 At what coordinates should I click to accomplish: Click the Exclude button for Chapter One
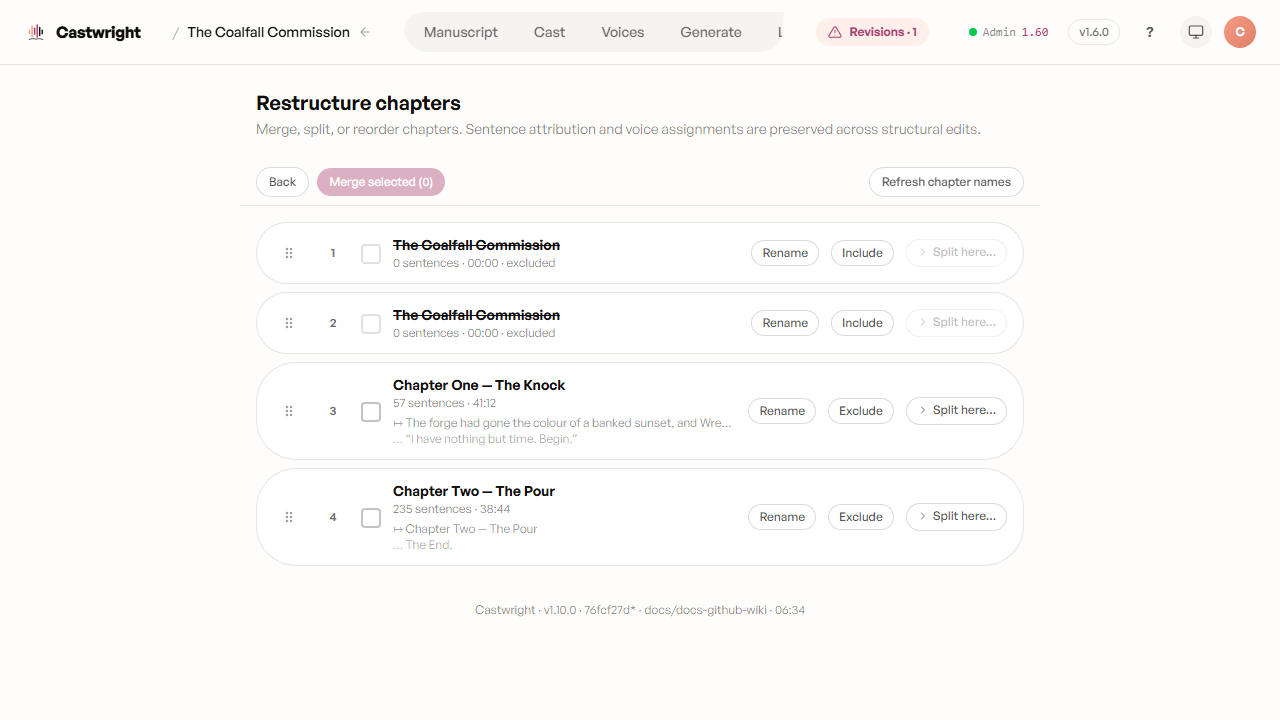861,411
